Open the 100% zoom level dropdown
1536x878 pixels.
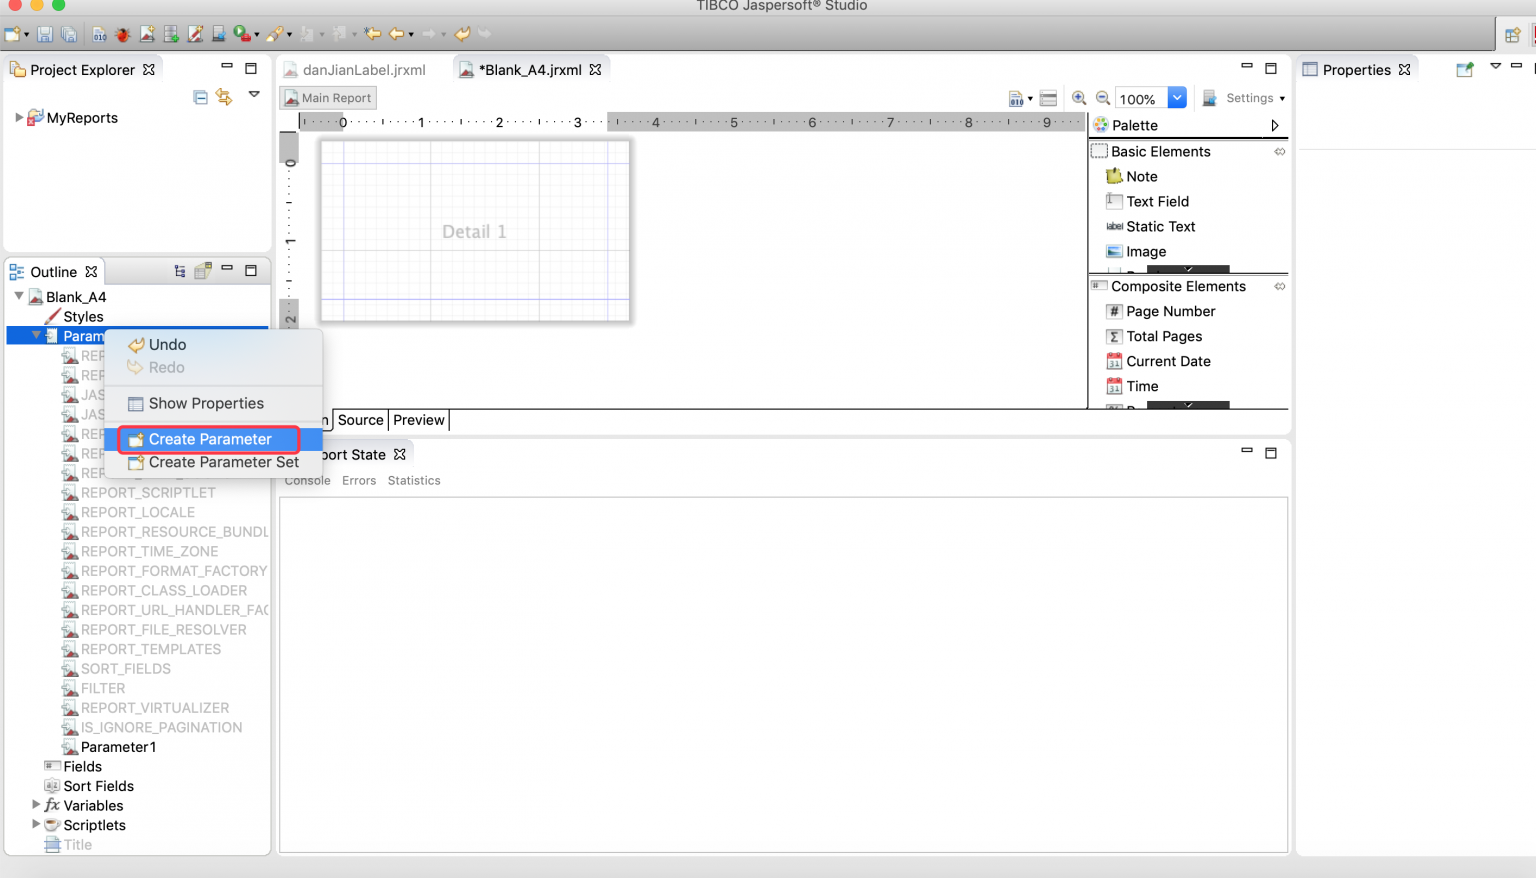1177,98
